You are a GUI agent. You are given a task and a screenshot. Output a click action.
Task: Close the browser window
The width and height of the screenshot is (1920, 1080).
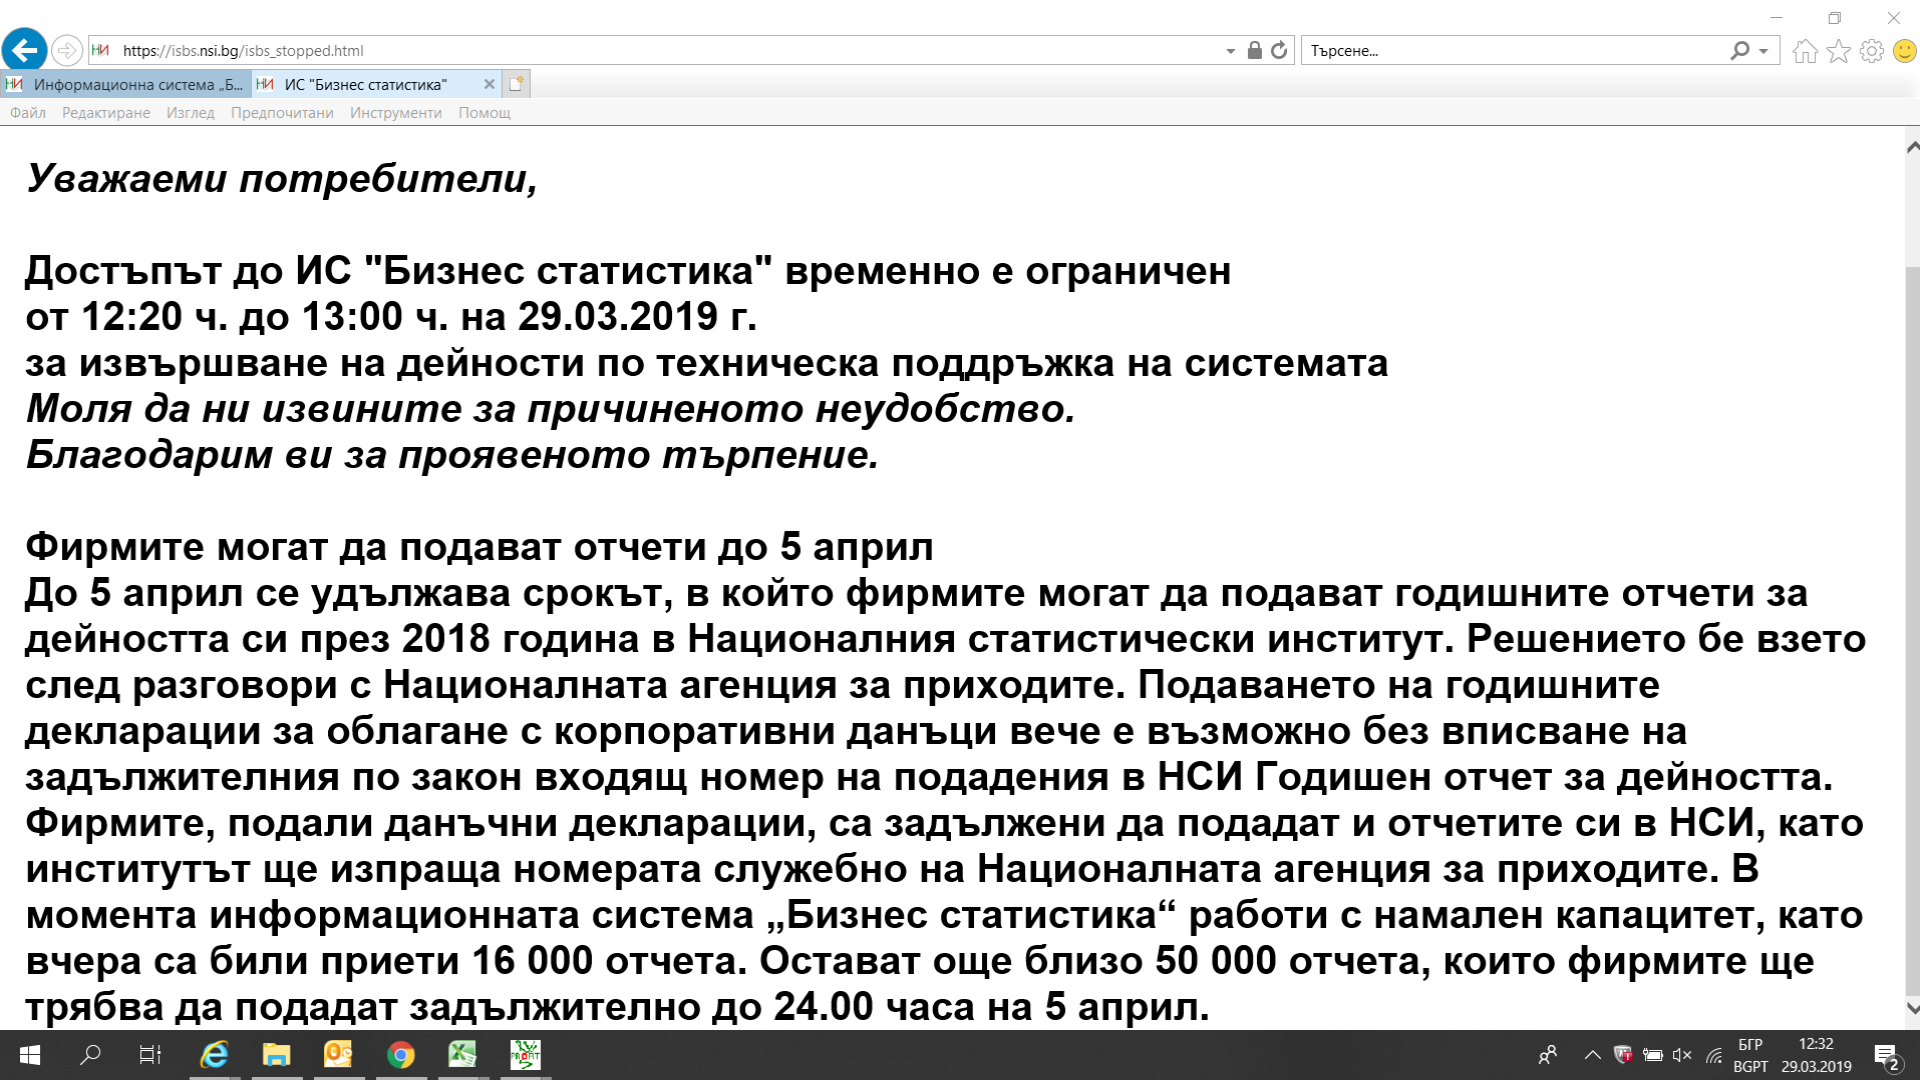(x=1893, y=17)
